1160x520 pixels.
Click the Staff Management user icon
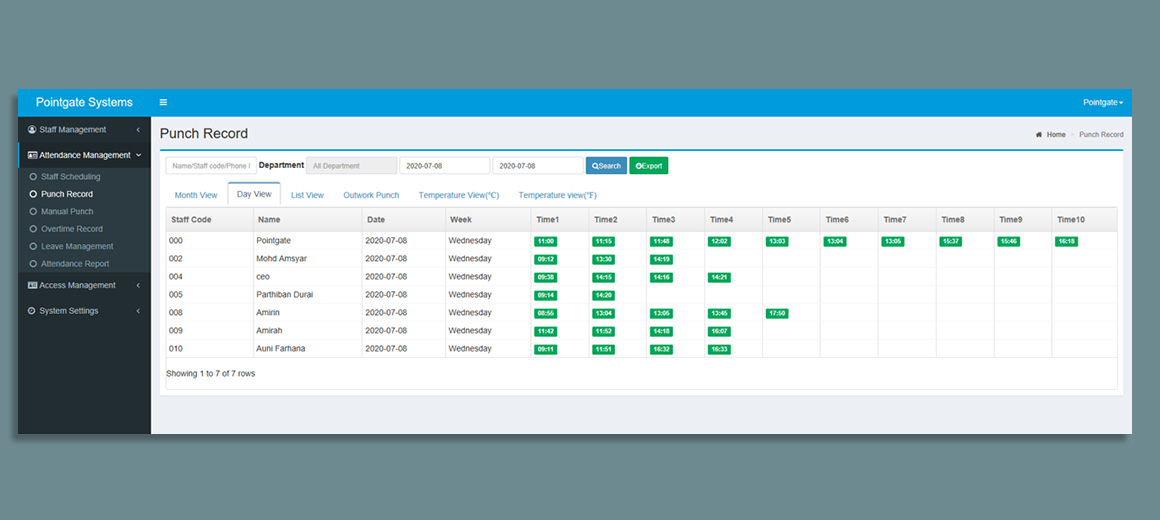pos(32,129)
